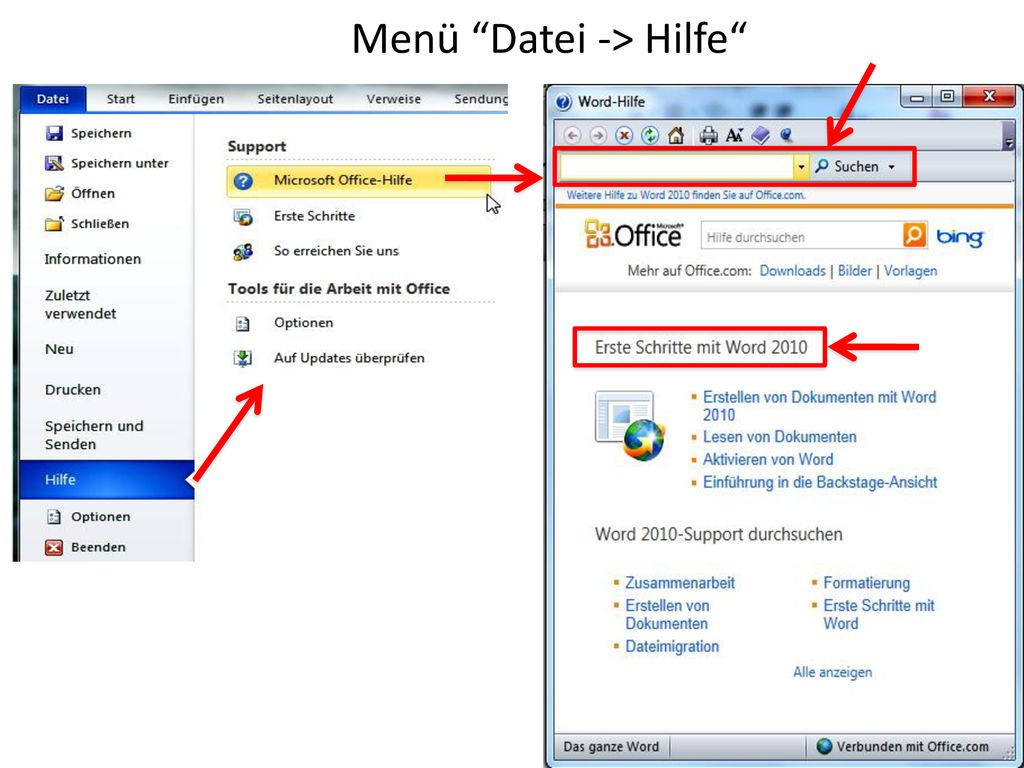The height and width of the screenshot is (768, 1024).
Task: Print the help topic
Action: 708,135
